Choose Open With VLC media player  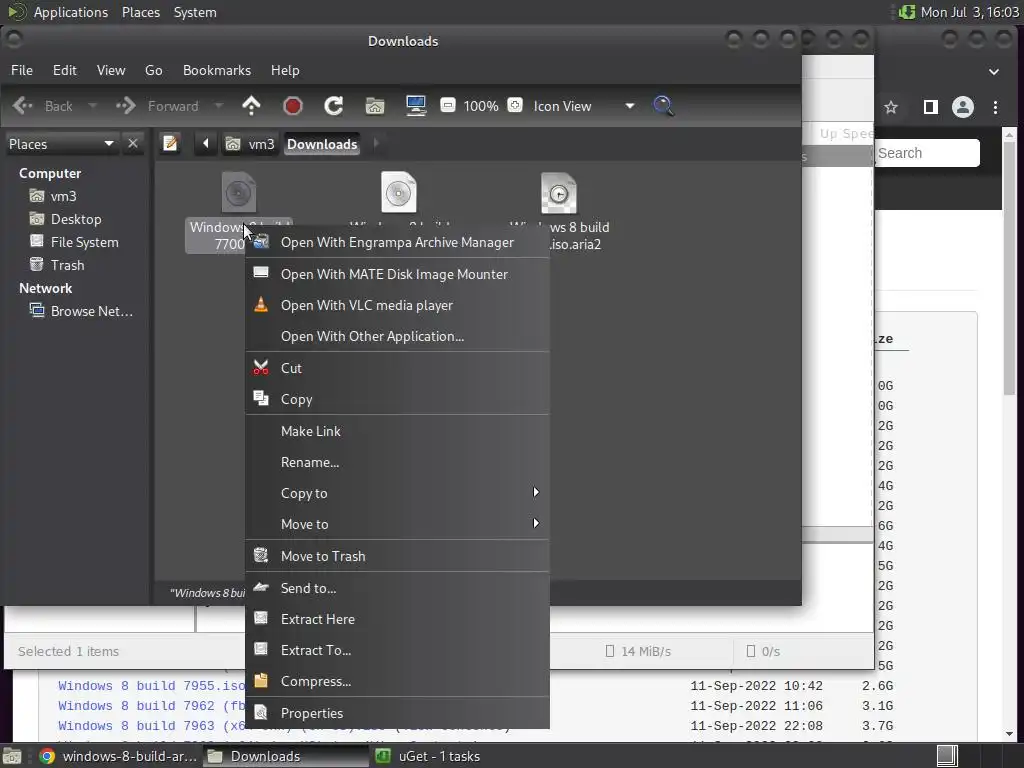point(397,305)
